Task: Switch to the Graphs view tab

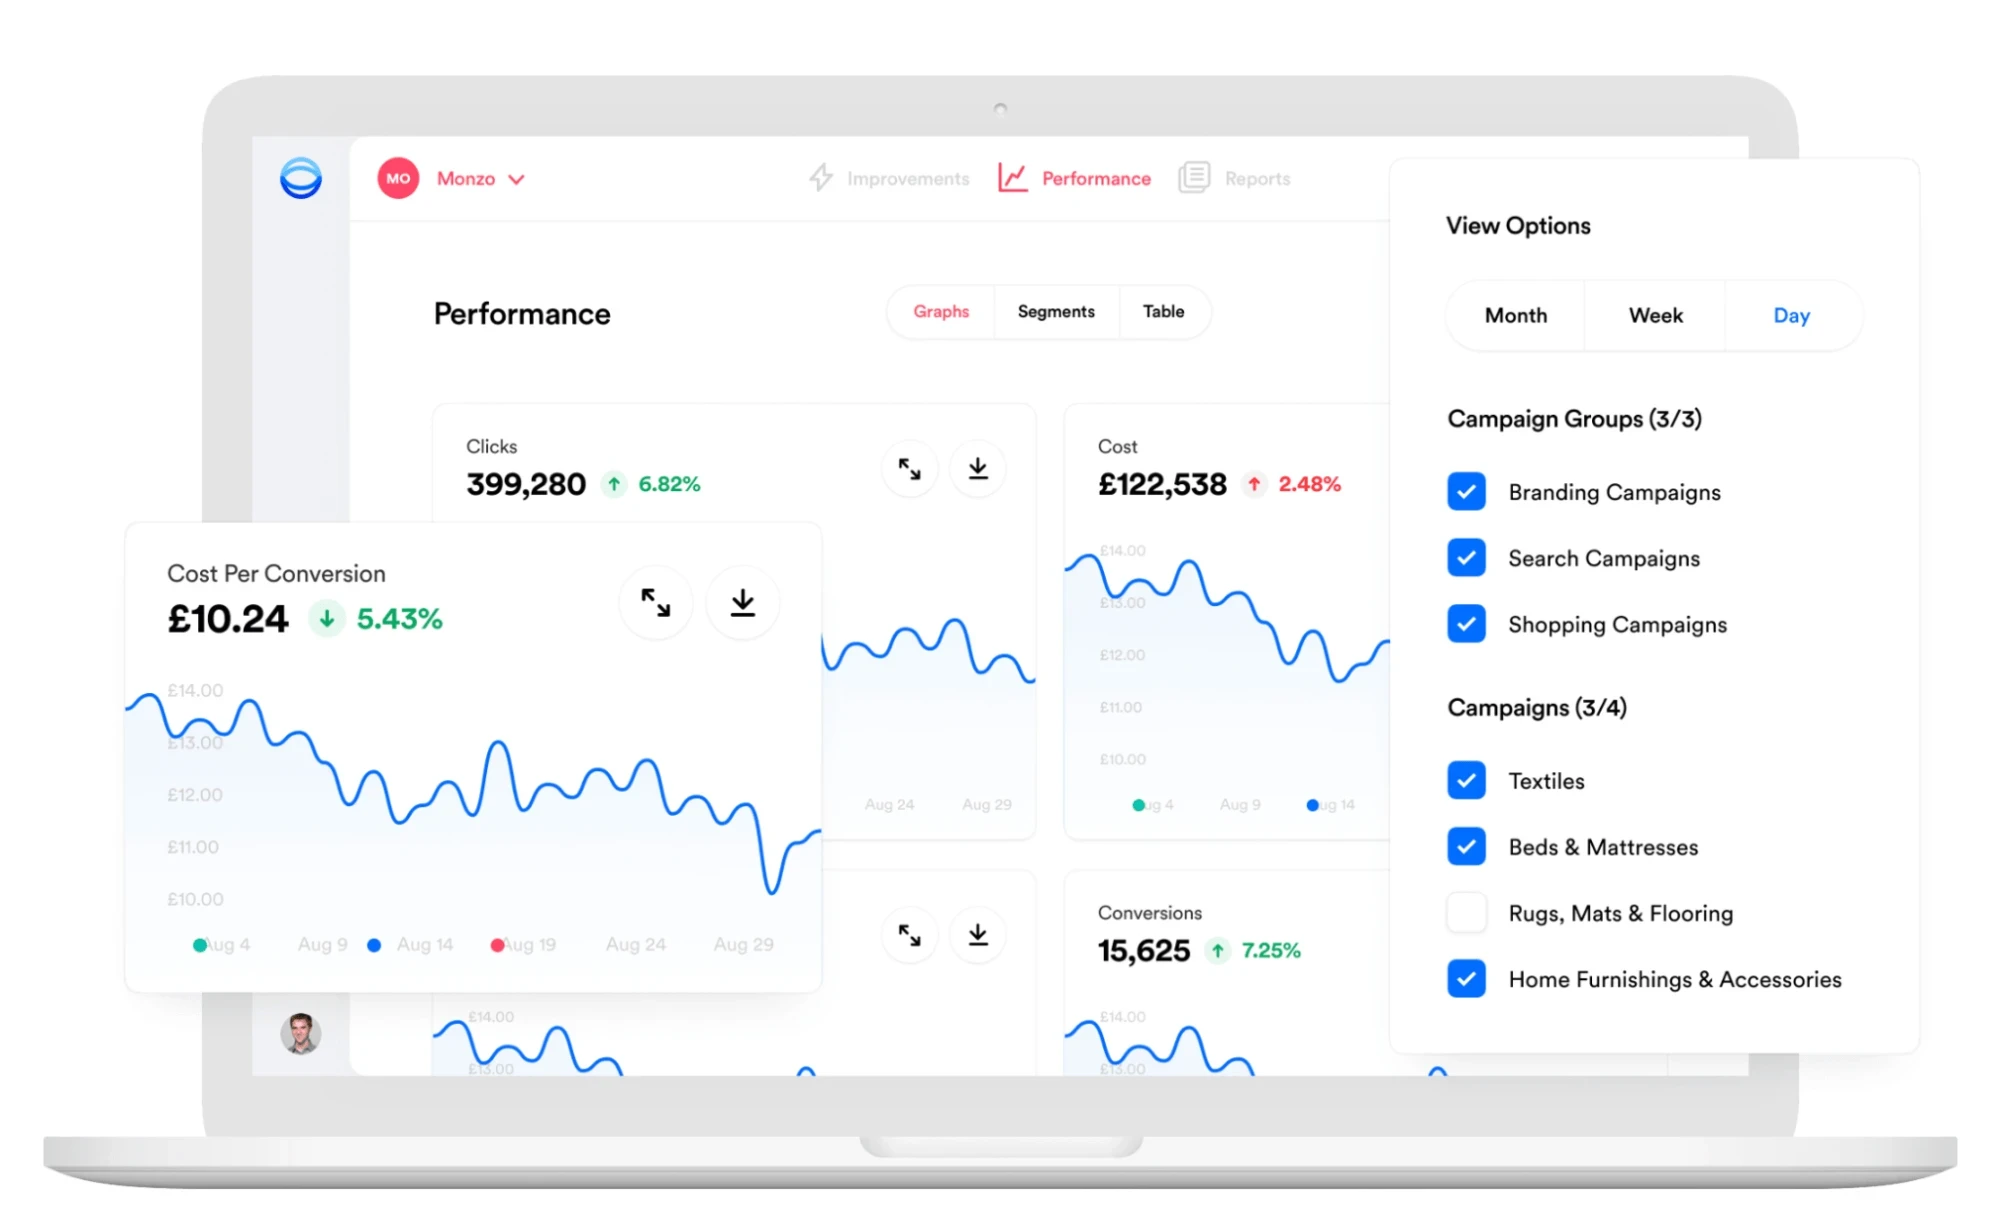Action: point(937,311)
